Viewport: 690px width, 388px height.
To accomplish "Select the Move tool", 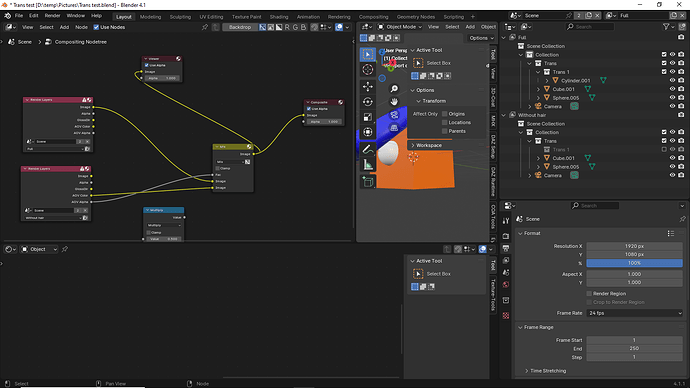I will pyautogui.click(x=367, y=87).
